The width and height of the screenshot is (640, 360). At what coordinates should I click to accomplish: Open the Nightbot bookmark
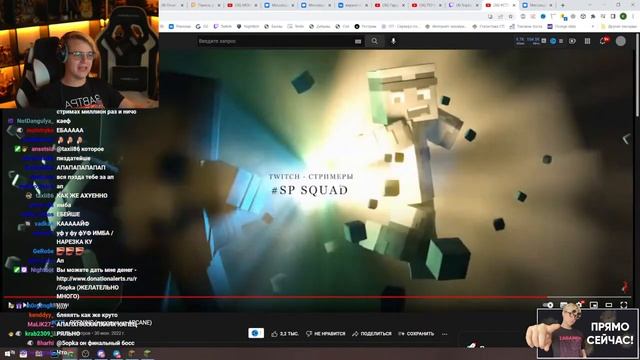pyautogui.click(x=248, y=26)
